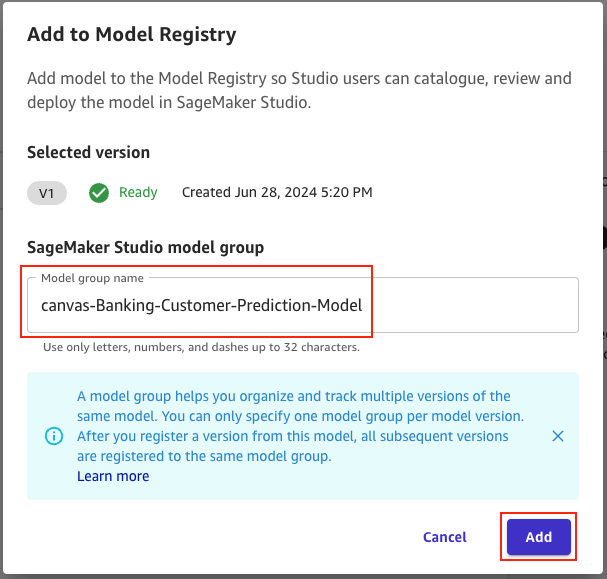Click the green Ready status text
This screenshot has height=579, width=607.
pyautogui.click(x=138, y=192)
